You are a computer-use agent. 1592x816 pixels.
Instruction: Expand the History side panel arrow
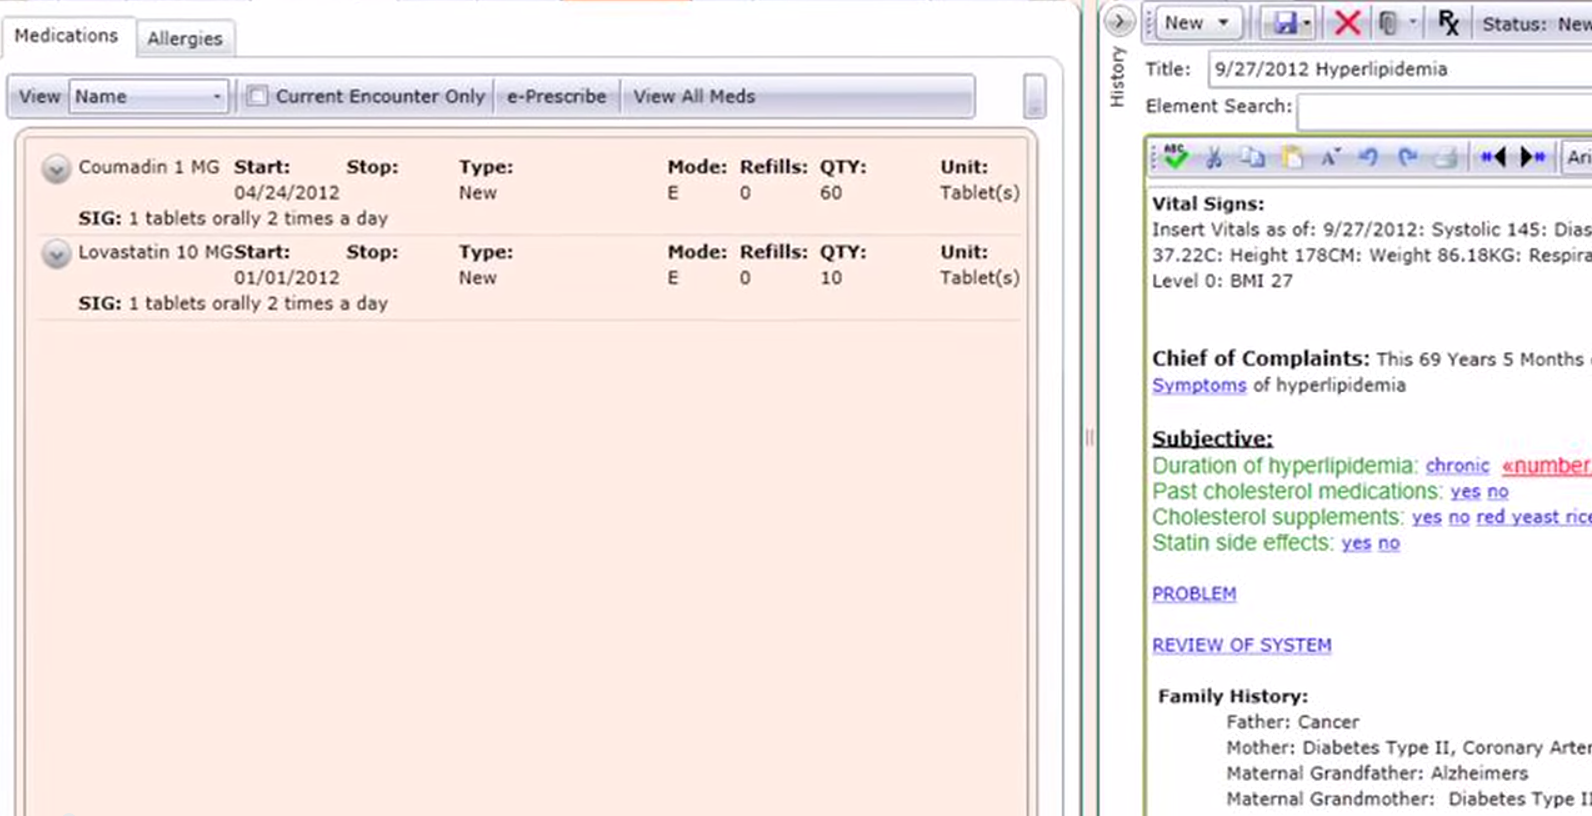pyautogui.click(x=1119, y=21)
